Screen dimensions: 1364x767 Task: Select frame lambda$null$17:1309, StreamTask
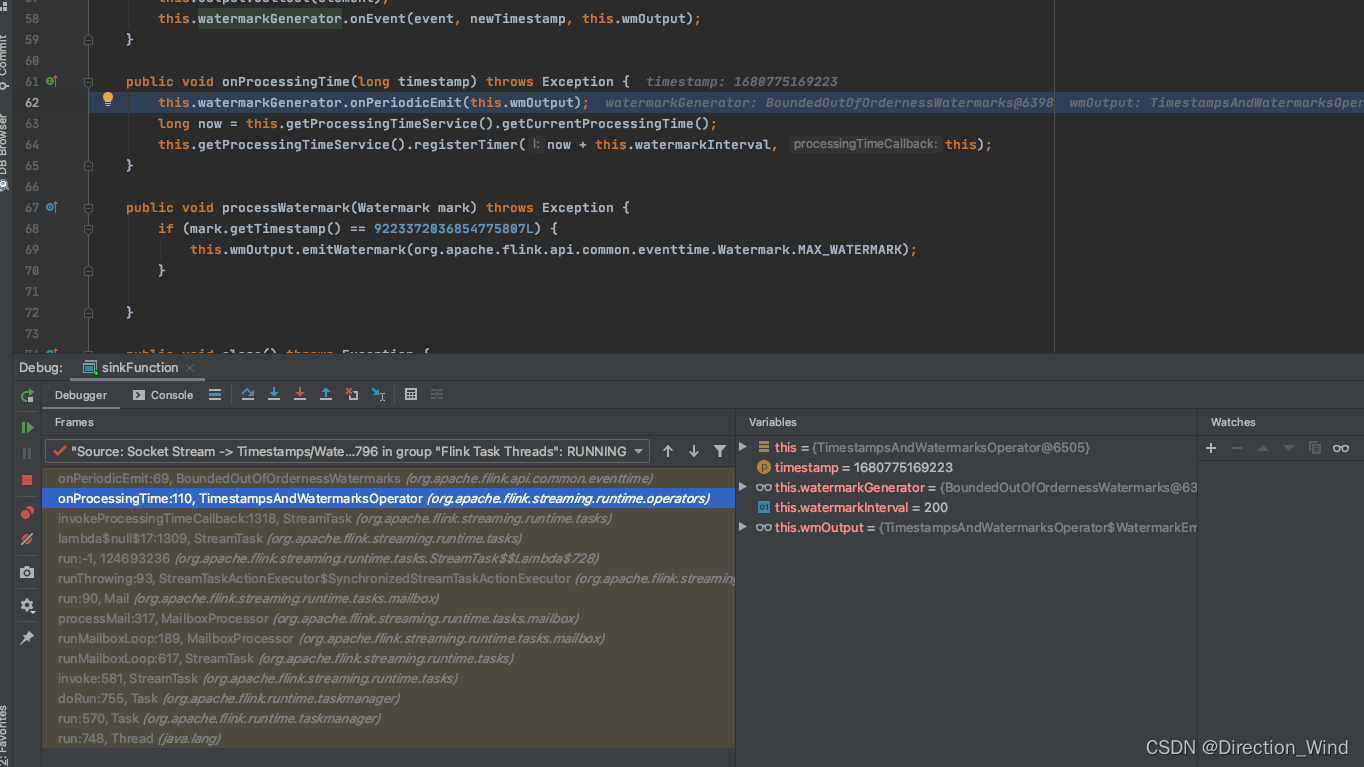388,538
